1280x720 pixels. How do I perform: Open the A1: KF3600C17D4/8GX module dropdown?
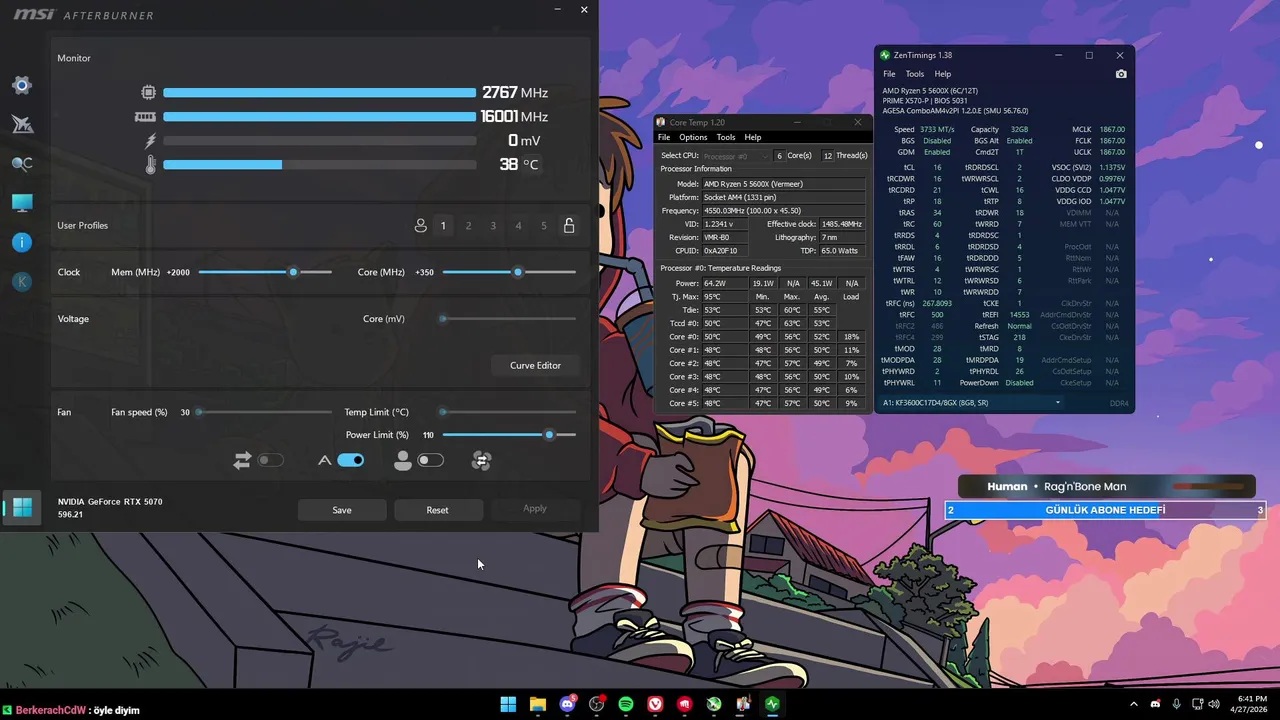click(971, 403)
